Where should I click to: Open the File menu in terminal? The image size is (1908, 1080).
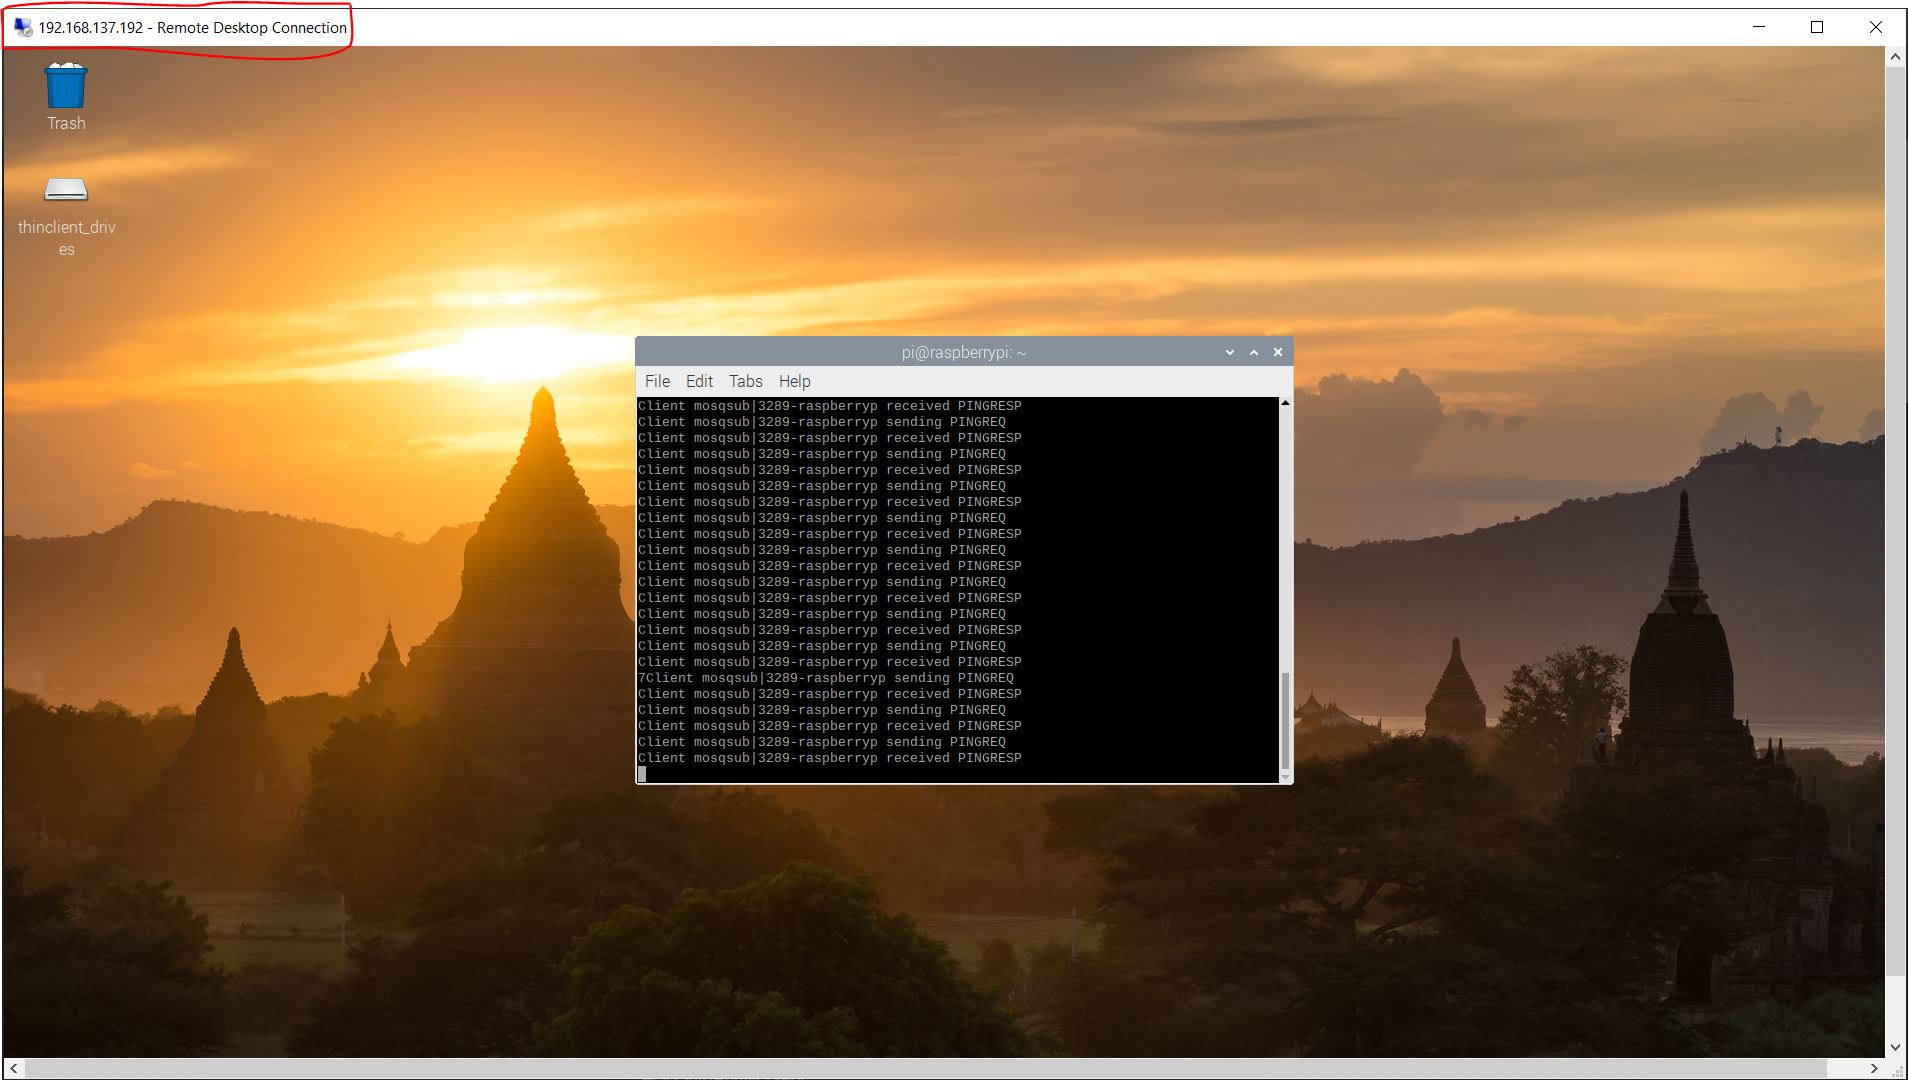(657, 381)
